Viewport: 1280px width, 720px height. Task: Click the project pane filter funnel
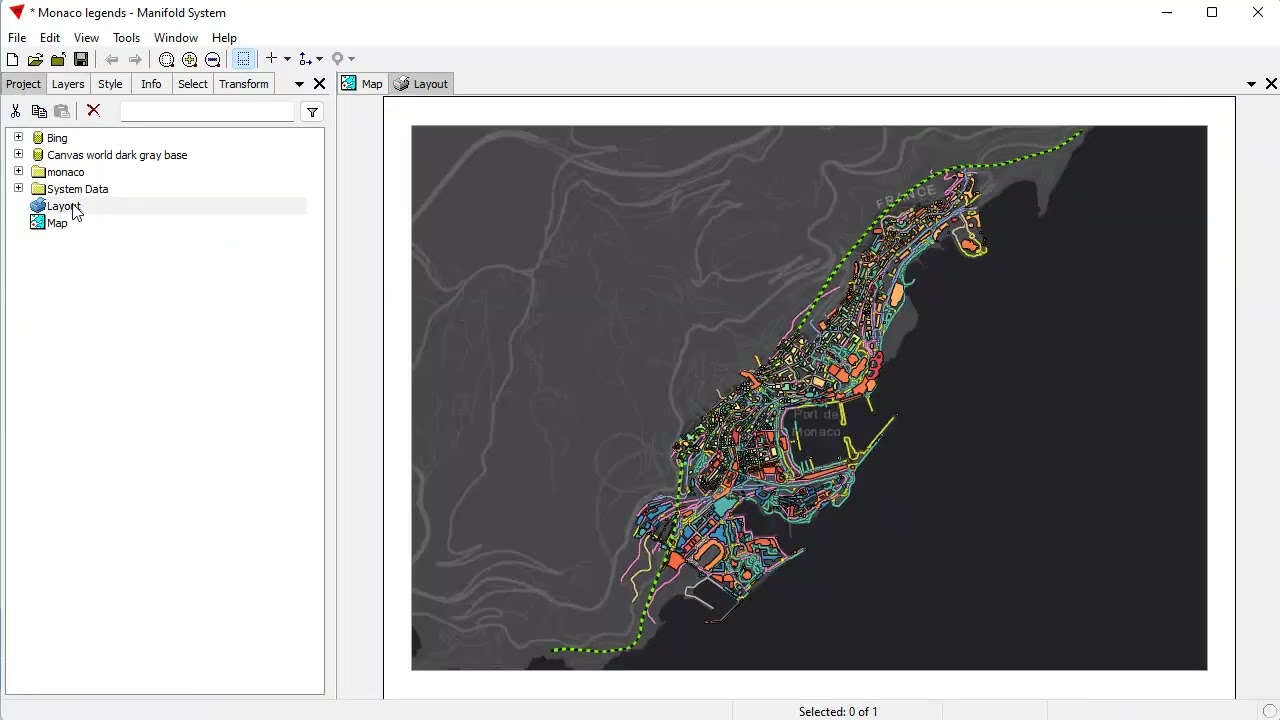click(x=312, y=112)
